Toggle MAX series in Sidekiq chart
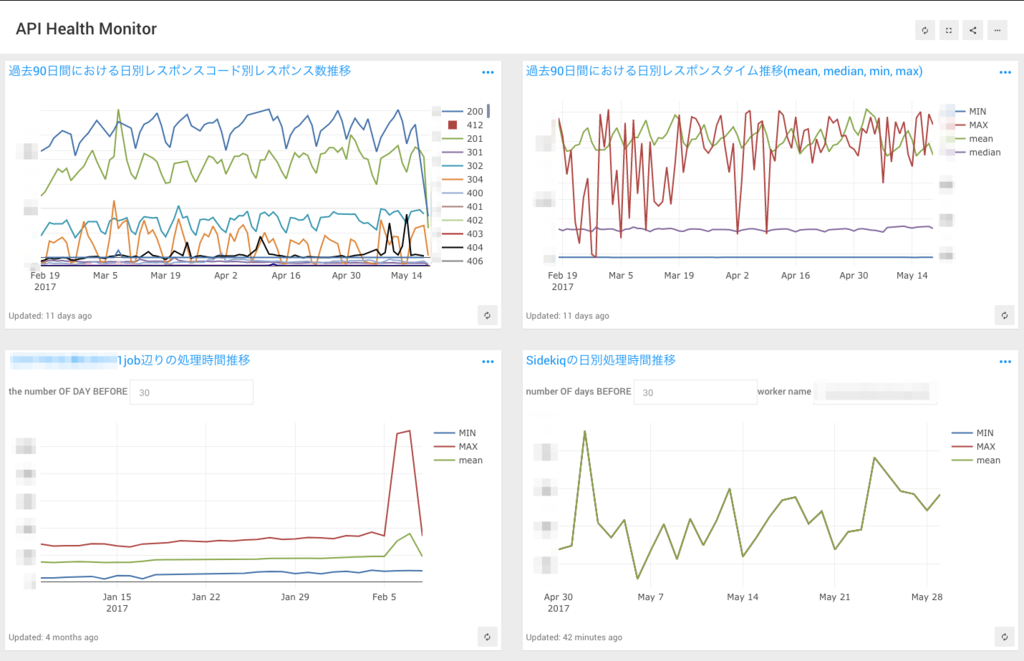Viewport: 1024px width, 661px height. tap(974, 447)
